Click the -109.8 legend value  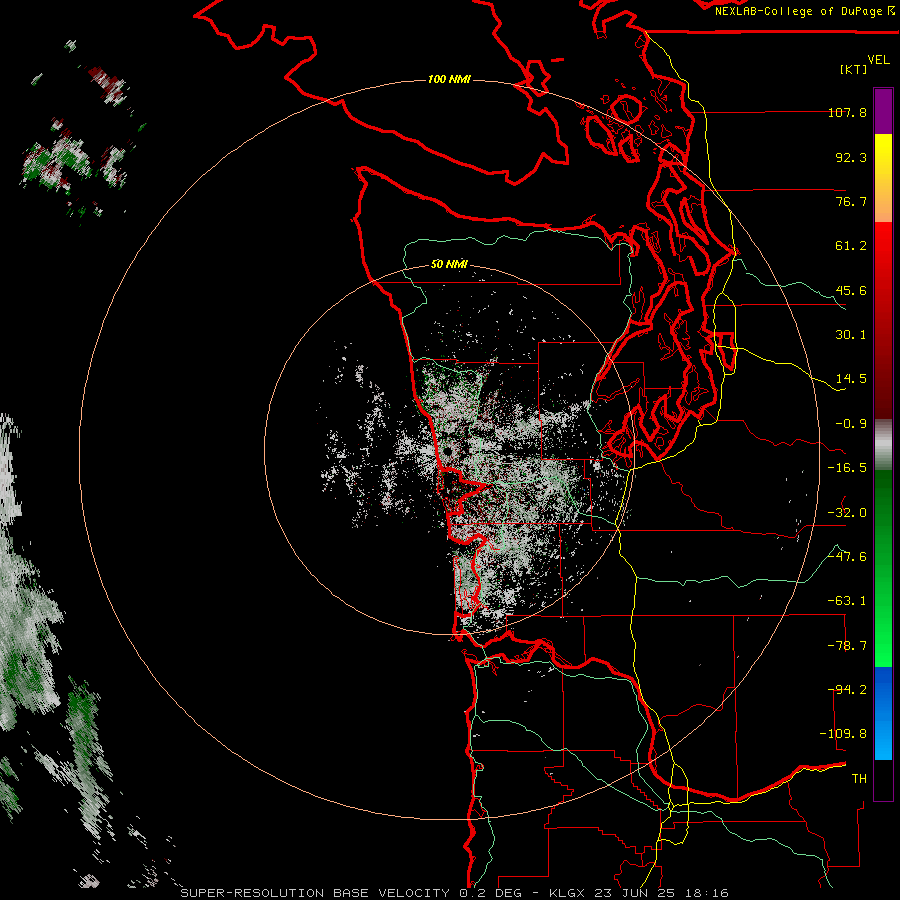[843, 734]
